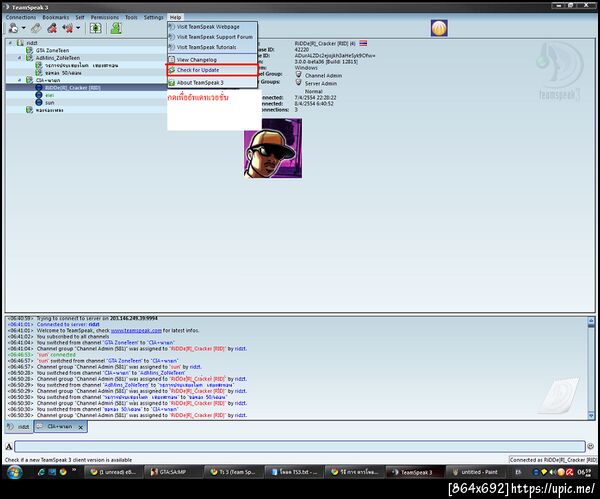Select the GTA ZoneTeen channel

(x=52, y=51)
